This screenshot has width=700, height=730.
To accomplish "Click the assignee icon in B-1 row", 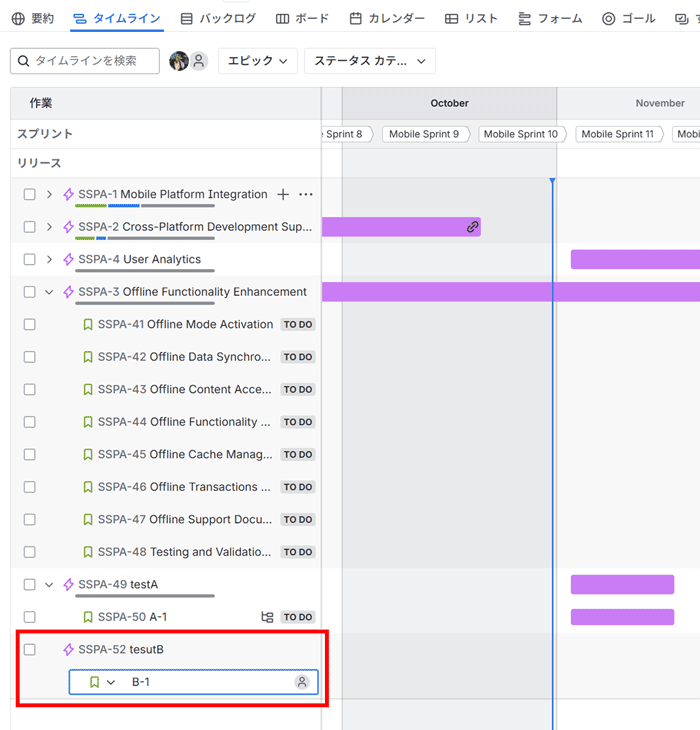I will 301,682.
